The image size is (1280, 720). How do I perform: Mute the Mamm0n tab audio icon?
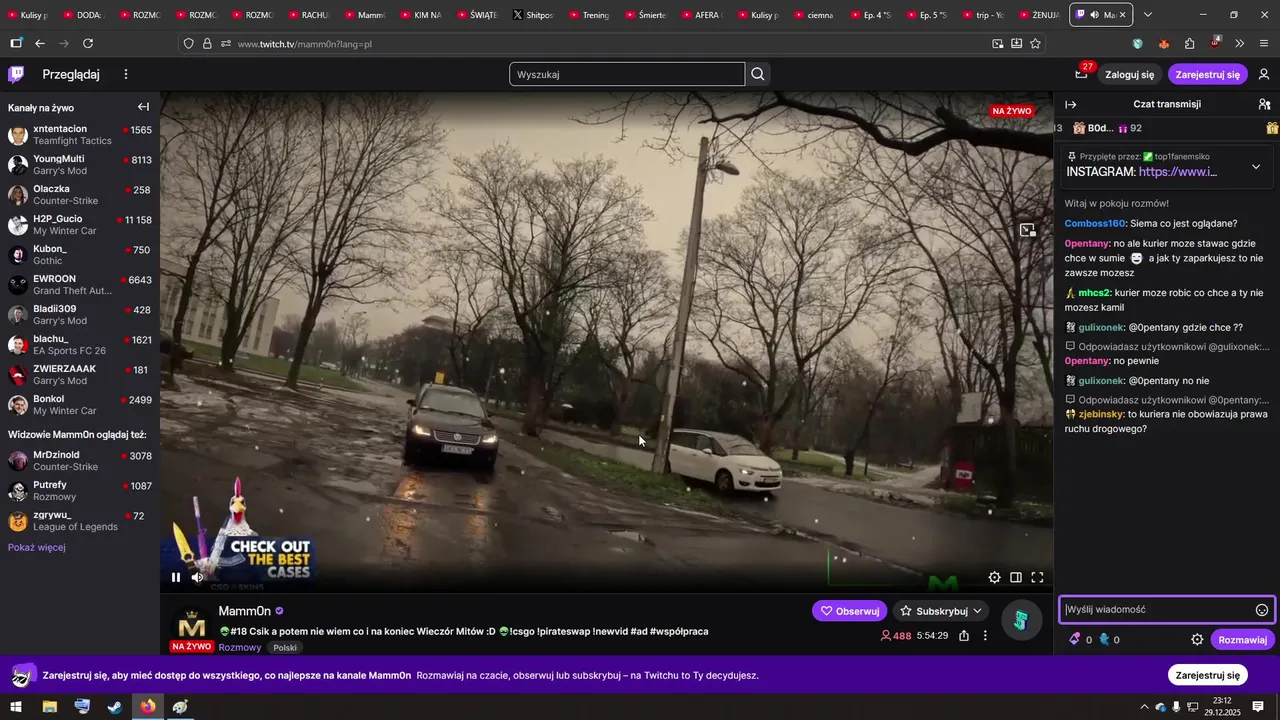[x=1096, y=15]
